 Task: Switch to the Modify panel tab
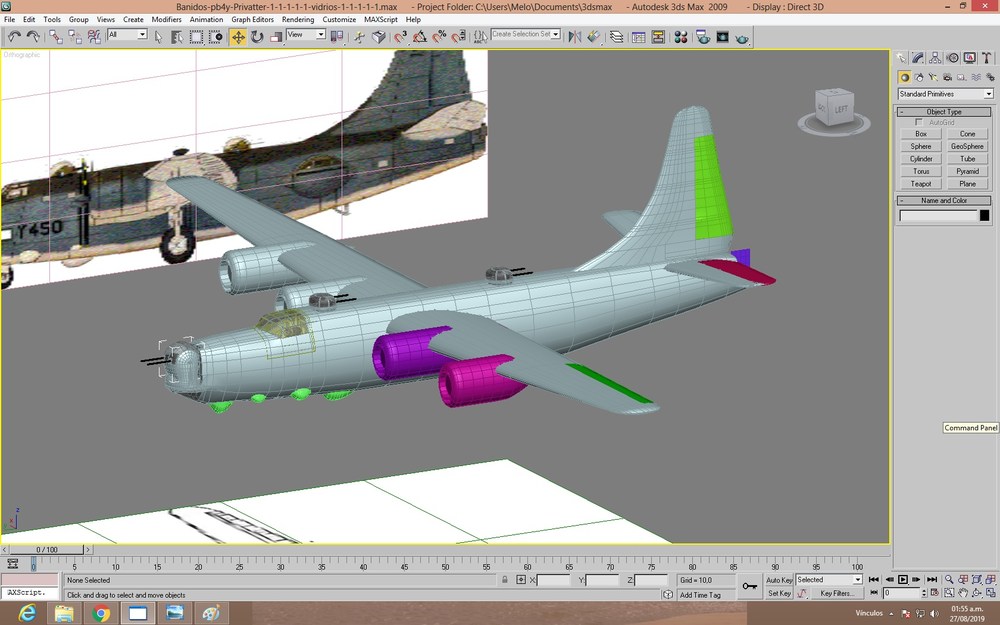918,58
